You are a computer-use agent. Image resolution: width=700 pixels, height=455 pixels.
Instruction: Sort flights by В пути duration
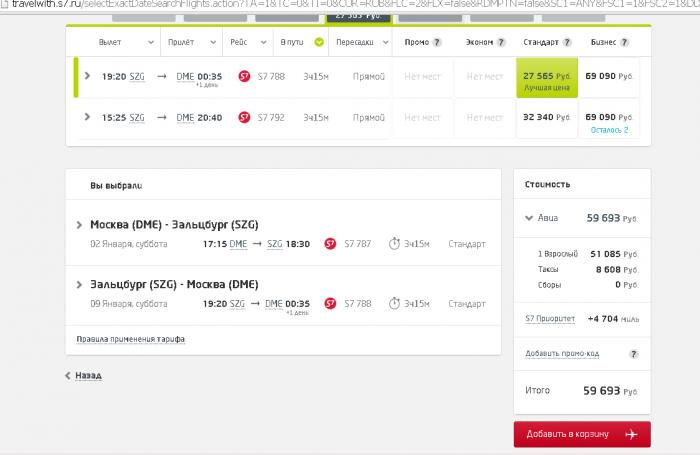(292, 42)
